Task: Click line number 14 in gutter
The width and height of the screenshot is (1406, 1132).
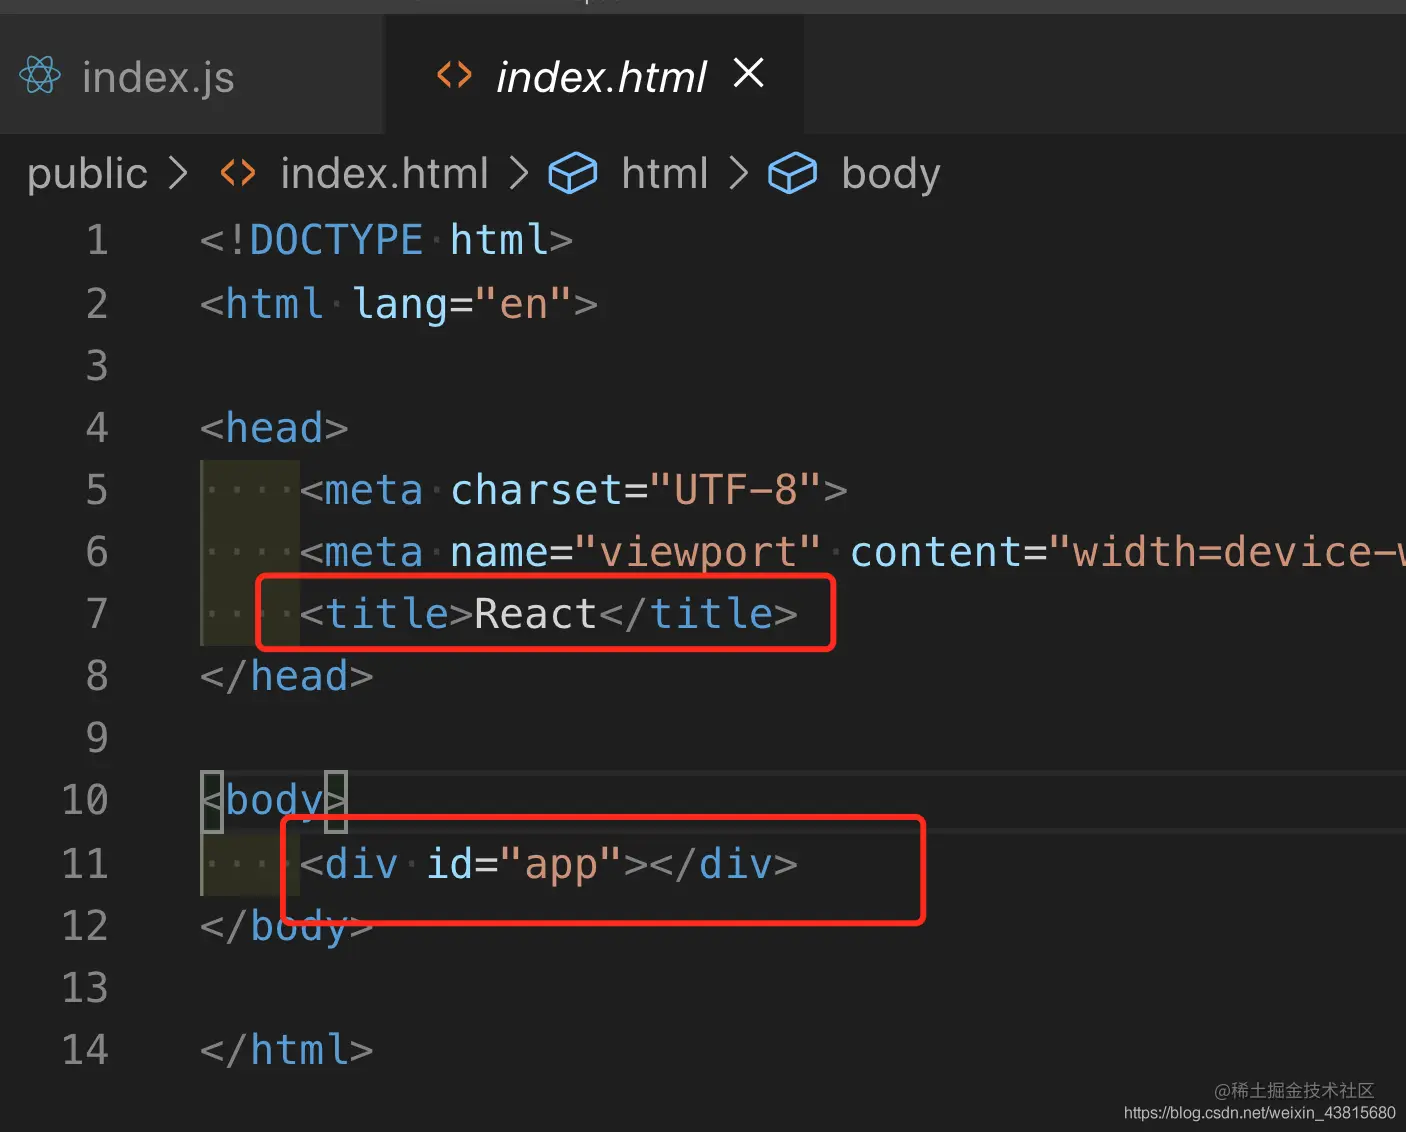Action: tap(85, 1050)
